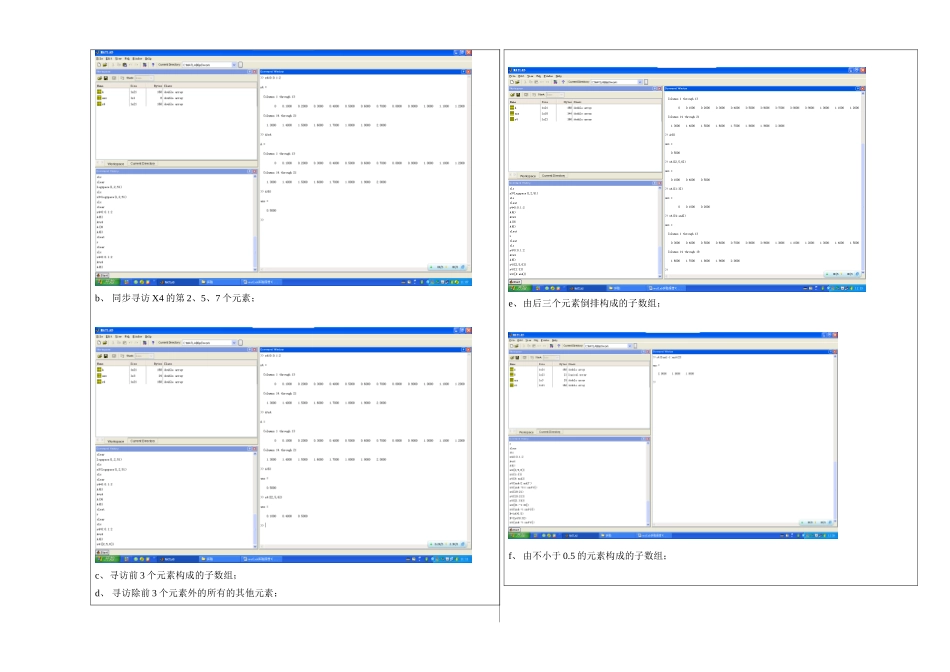Switch to Current Directory tab above caption e
The width and height of the screenshot is (950, 672).
[x=553, y=176]
